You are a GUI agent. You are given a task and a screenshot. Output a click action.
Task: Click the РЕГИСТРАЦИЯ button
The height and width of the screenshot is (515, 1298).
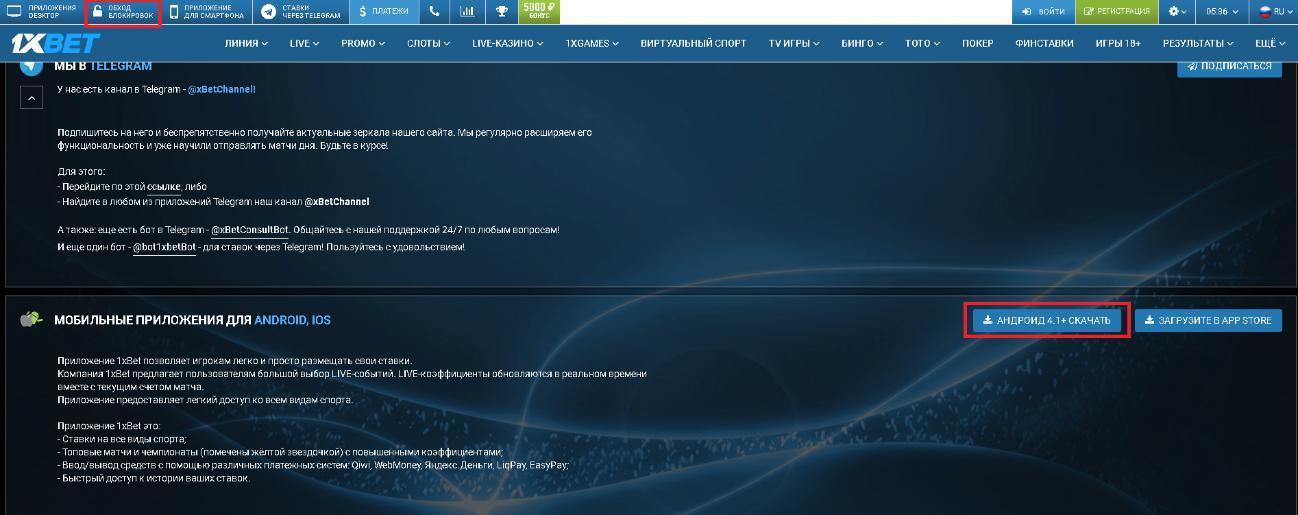coord(1116,12)
